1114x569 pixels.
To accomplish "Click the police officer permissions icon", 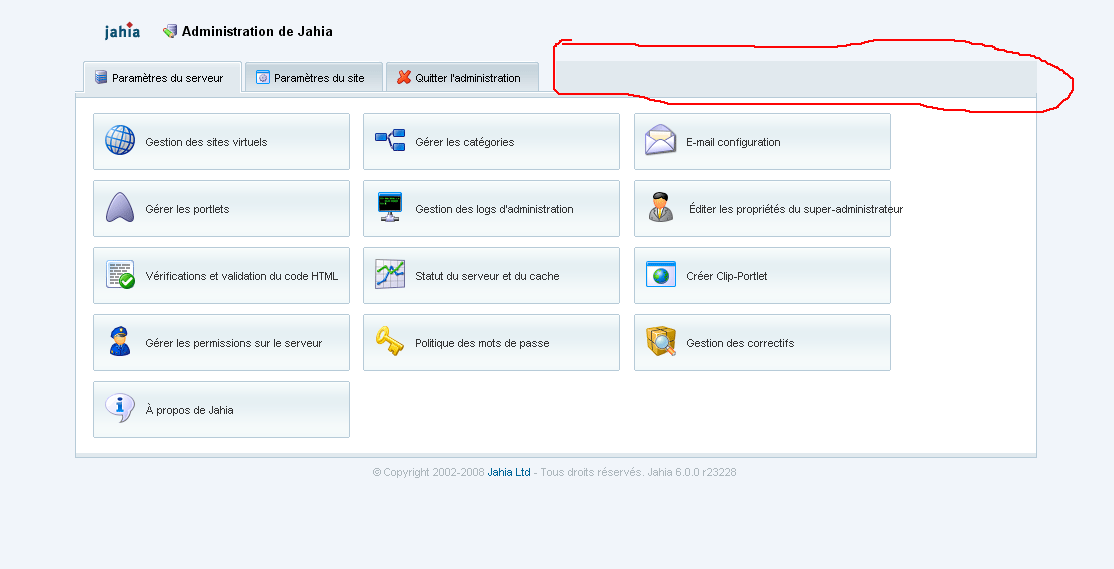I will (x=120, y=342).
